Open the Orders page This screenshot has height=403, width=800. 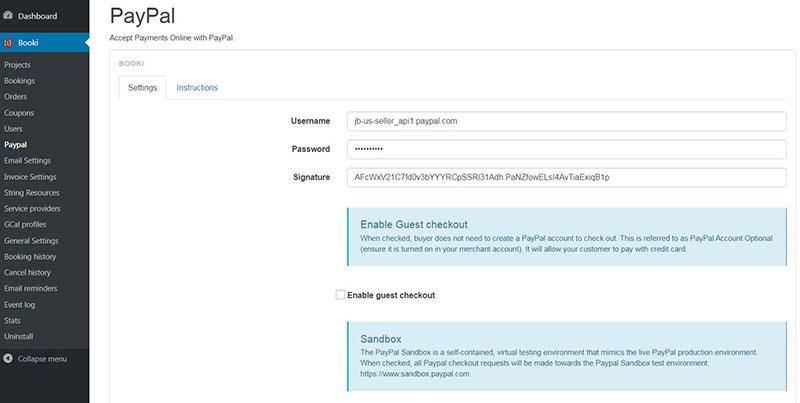(15, 96)
